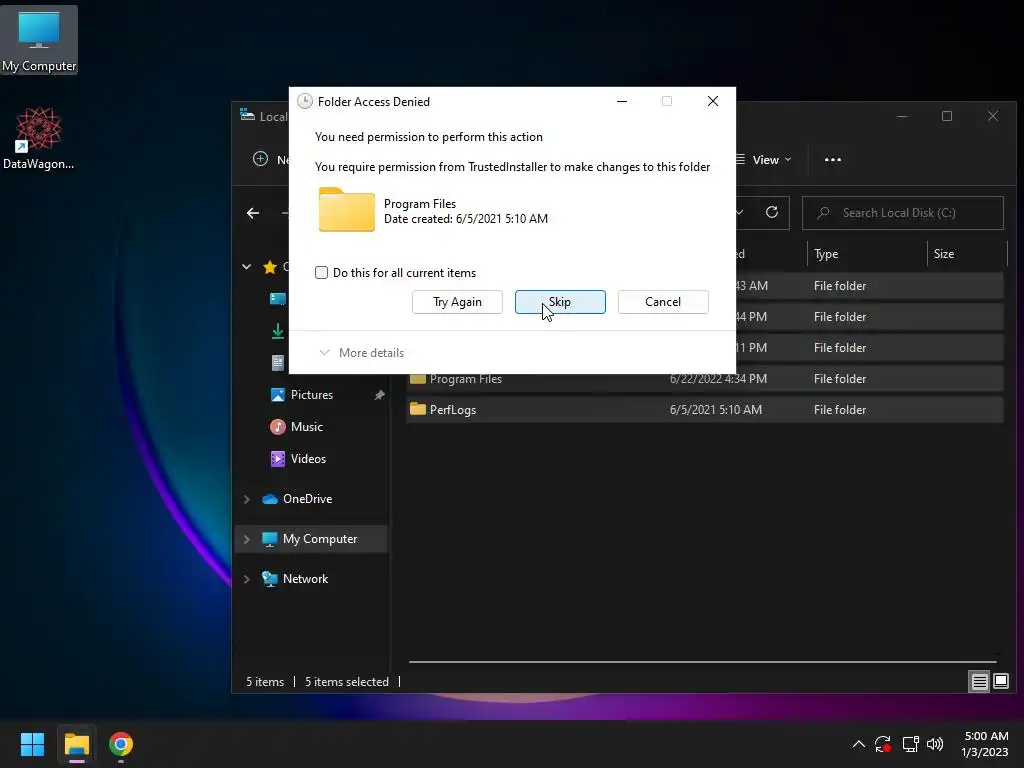Click the Search Local Disk (C:) field

pyautogui.click(x=903, y=213)
